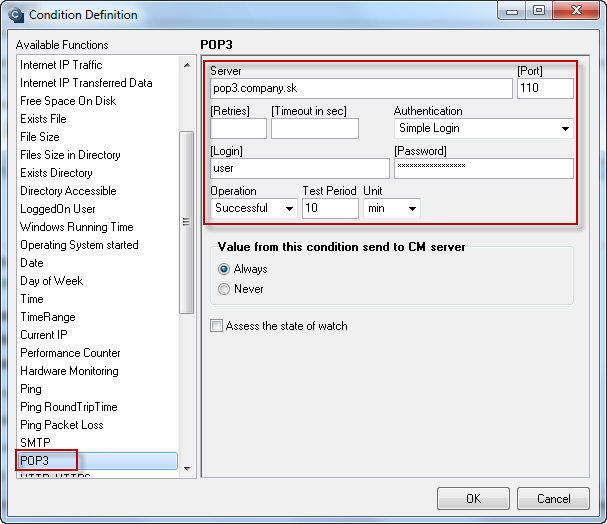Select Performance Counter in the list
The image size is (607, 524).
tap(70, 353)
